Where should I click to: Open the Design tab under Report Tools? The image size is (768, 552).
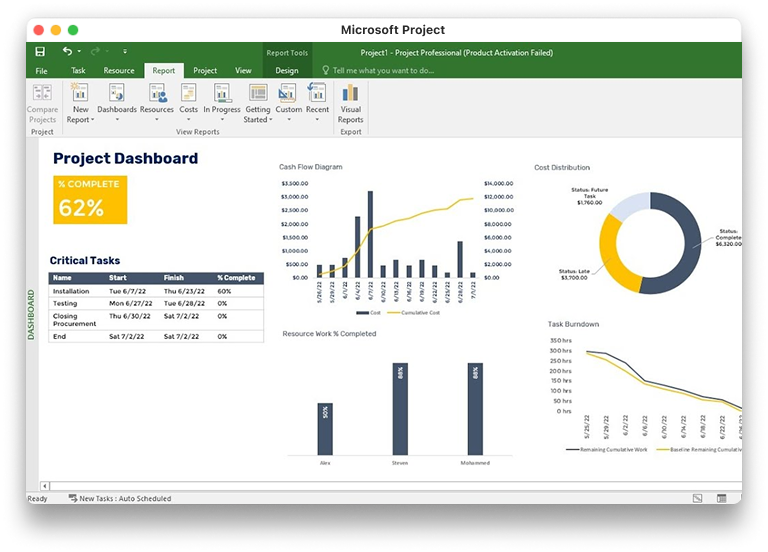[287, 71]
